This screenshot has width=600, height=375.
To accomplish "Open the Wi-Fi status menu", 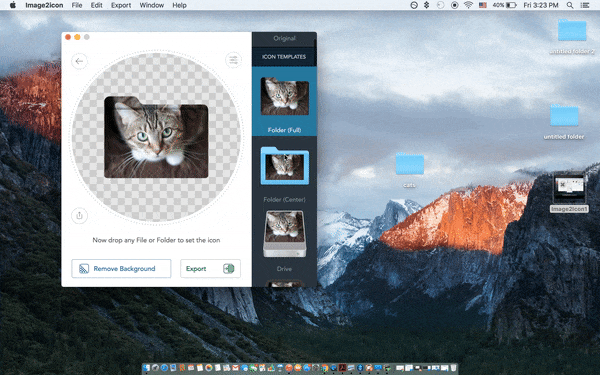I will click(x=468, y=5).
